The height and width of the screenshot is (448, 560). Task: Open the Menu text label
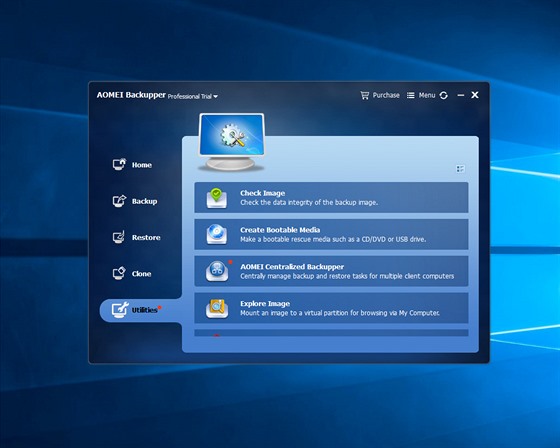[427, 95]
